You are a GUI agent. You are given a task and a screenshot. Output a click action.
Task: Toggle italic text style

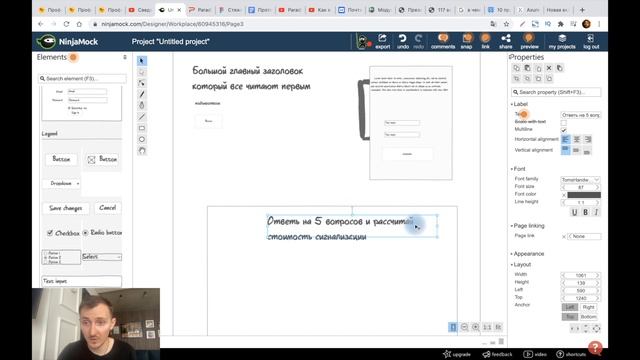click(596, 212)
